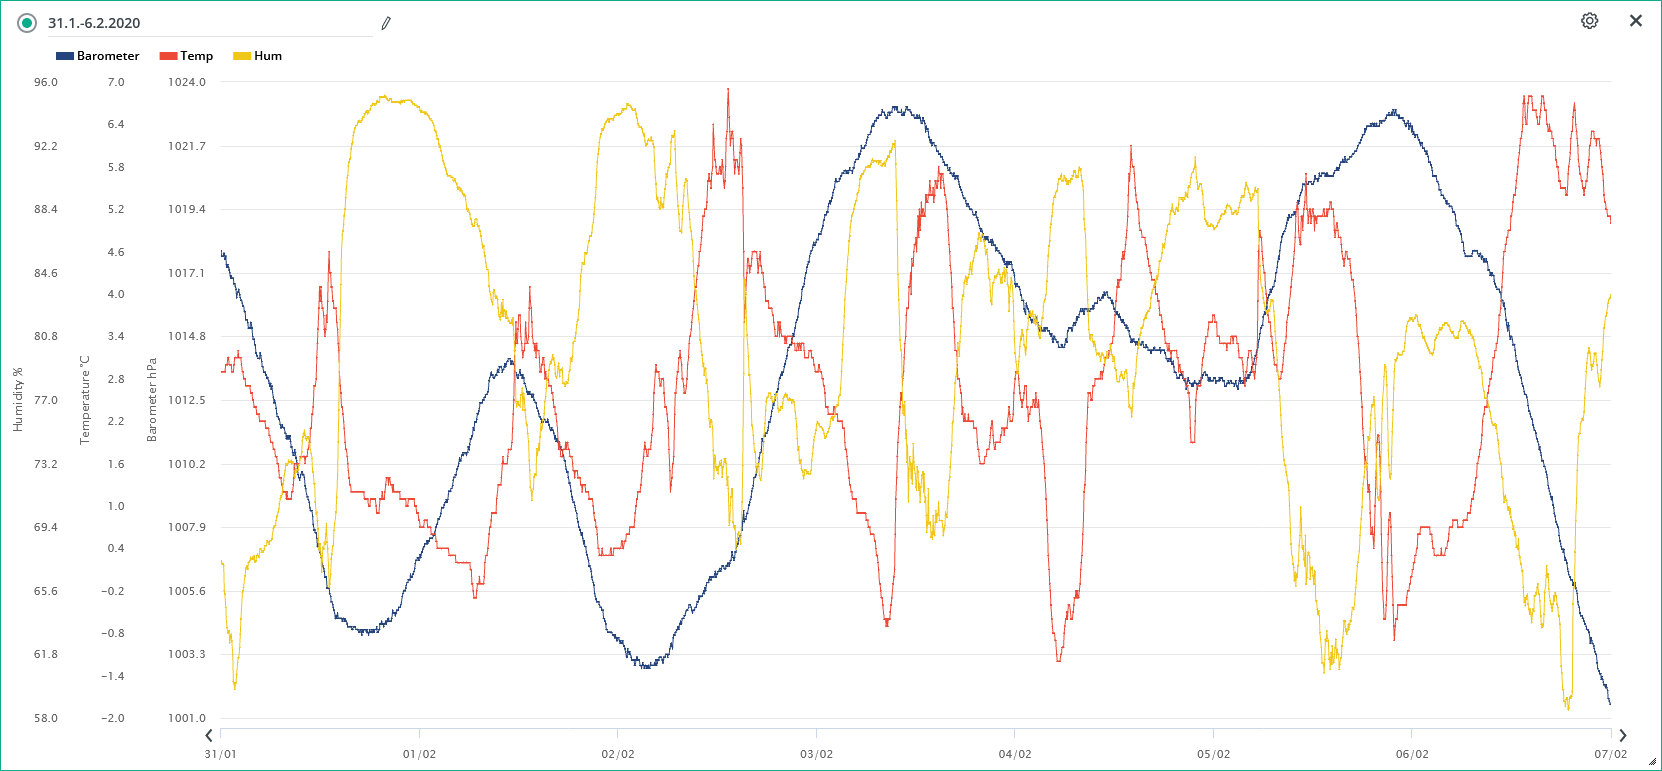Click the Temperature °C axis title

(85, 399)
